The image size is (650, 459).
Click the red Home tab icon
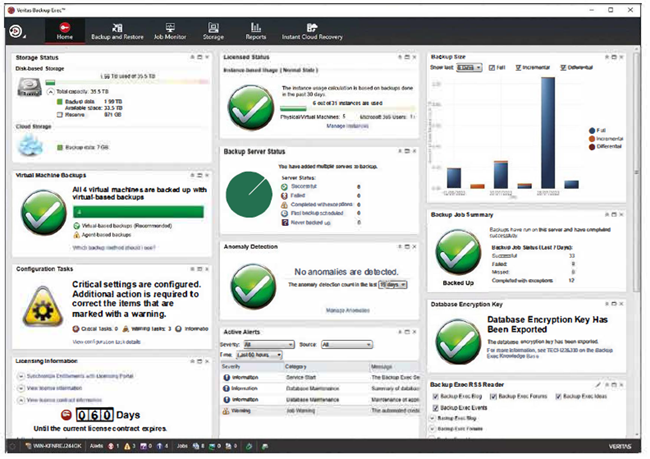tap(65, 28)
